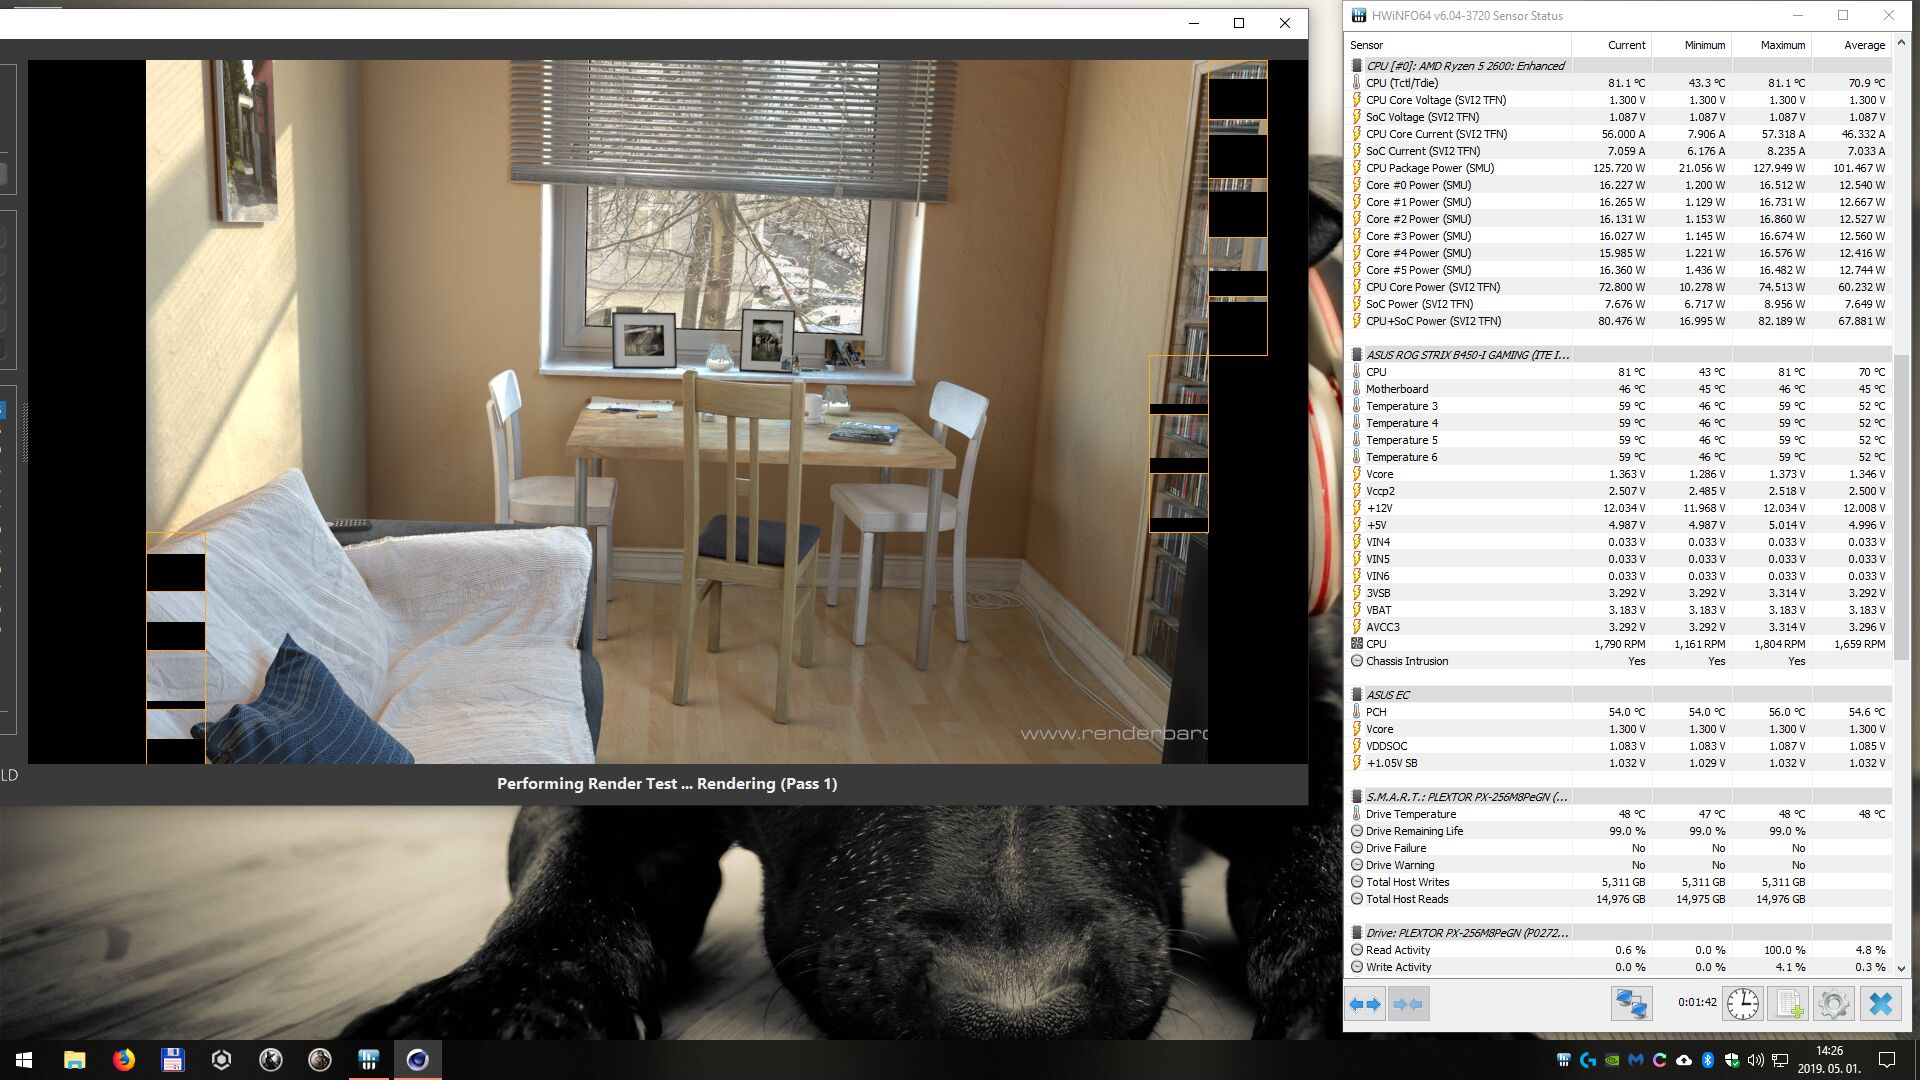
Task: Click the expand columns blue arrows button
Action: pyautogui.click(x=1365, y=1004)
